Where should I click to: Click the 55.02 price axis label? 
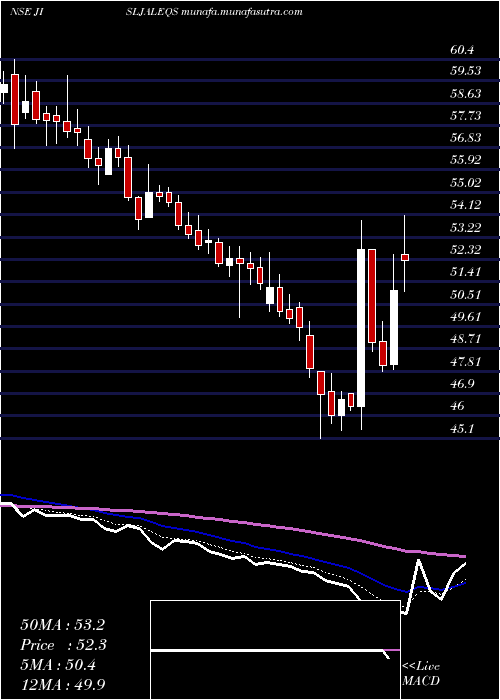click(x=465, y=183)
